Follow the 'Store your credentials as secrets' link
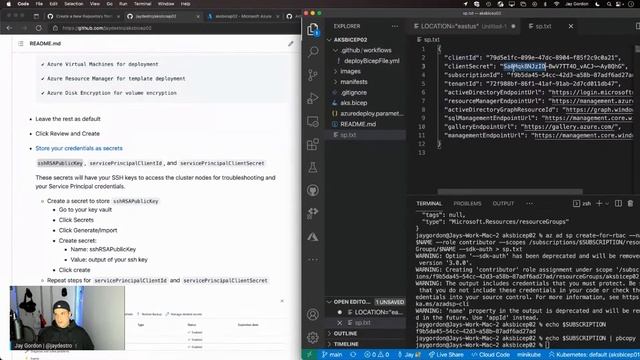Viewport: 640px width, 360px height. (79, 148)
